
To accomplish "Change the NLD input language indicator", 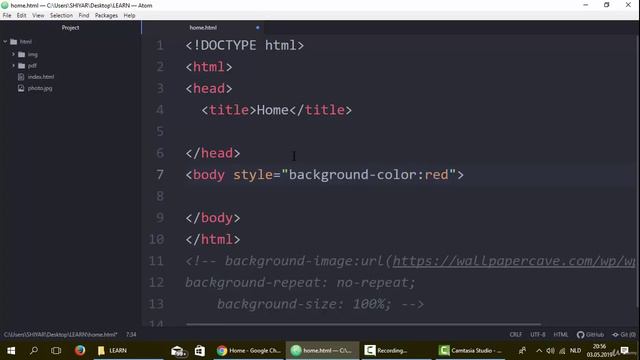I will [x=575, y=351].
